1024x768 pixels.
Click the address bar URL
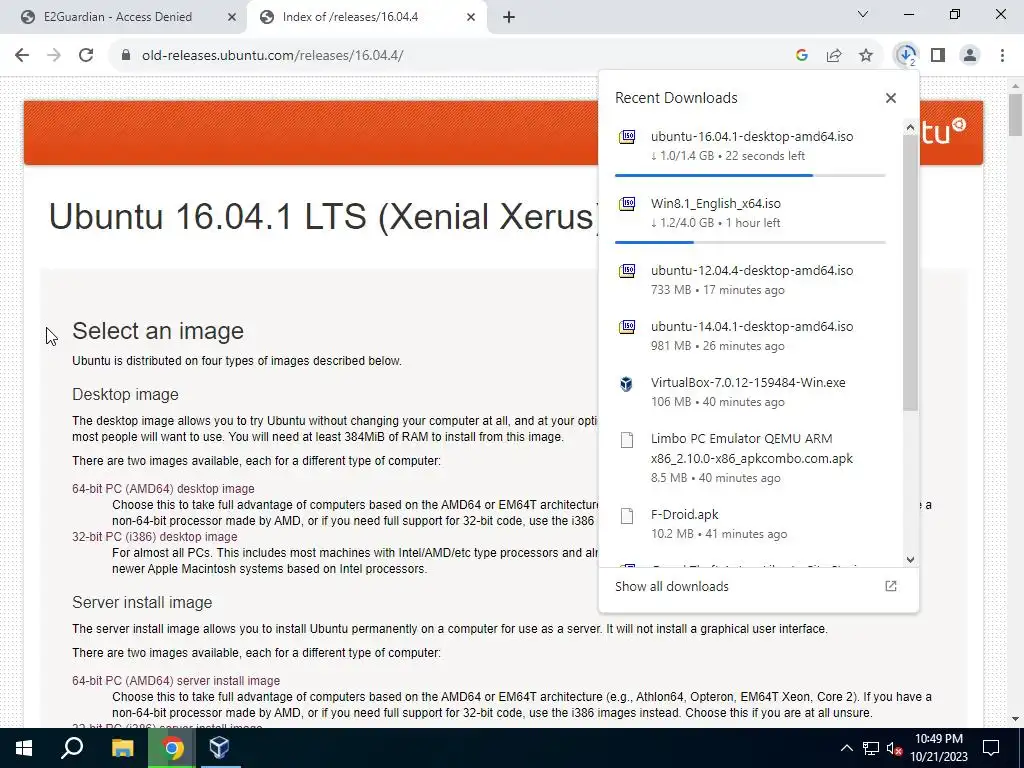tap(272, 56)
